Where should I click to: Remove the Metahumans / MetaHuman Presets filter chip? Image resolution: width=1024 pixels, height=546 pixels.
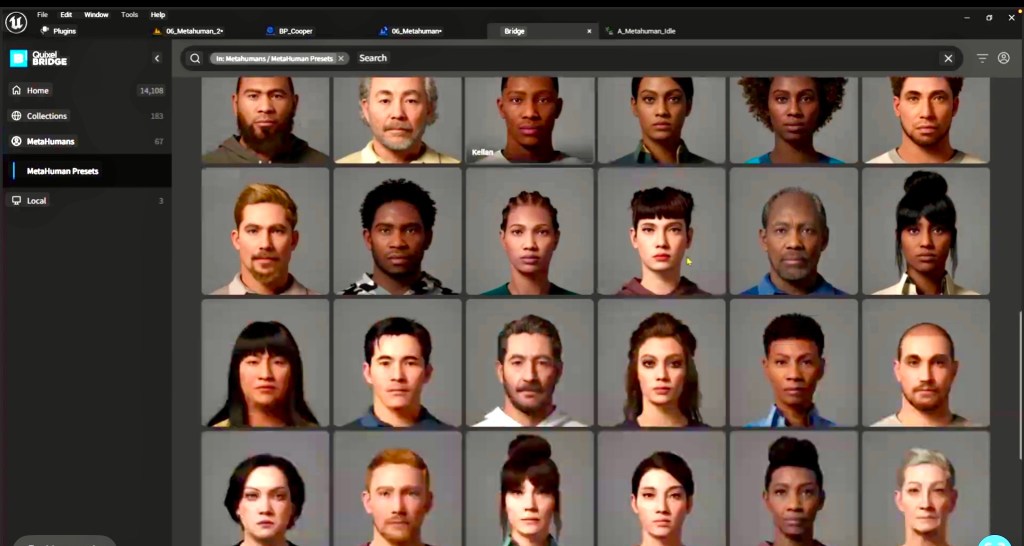[x=340, y=59]
